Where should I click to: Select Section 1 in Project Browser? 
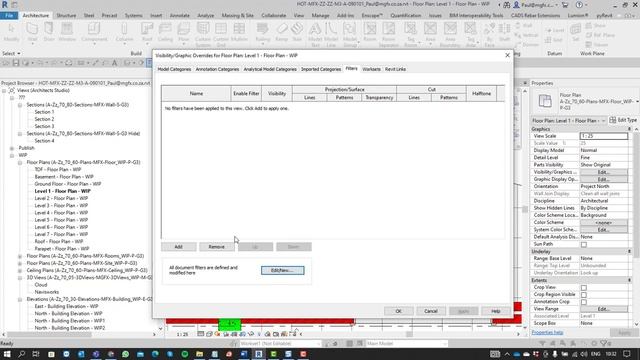click(44, 112)
